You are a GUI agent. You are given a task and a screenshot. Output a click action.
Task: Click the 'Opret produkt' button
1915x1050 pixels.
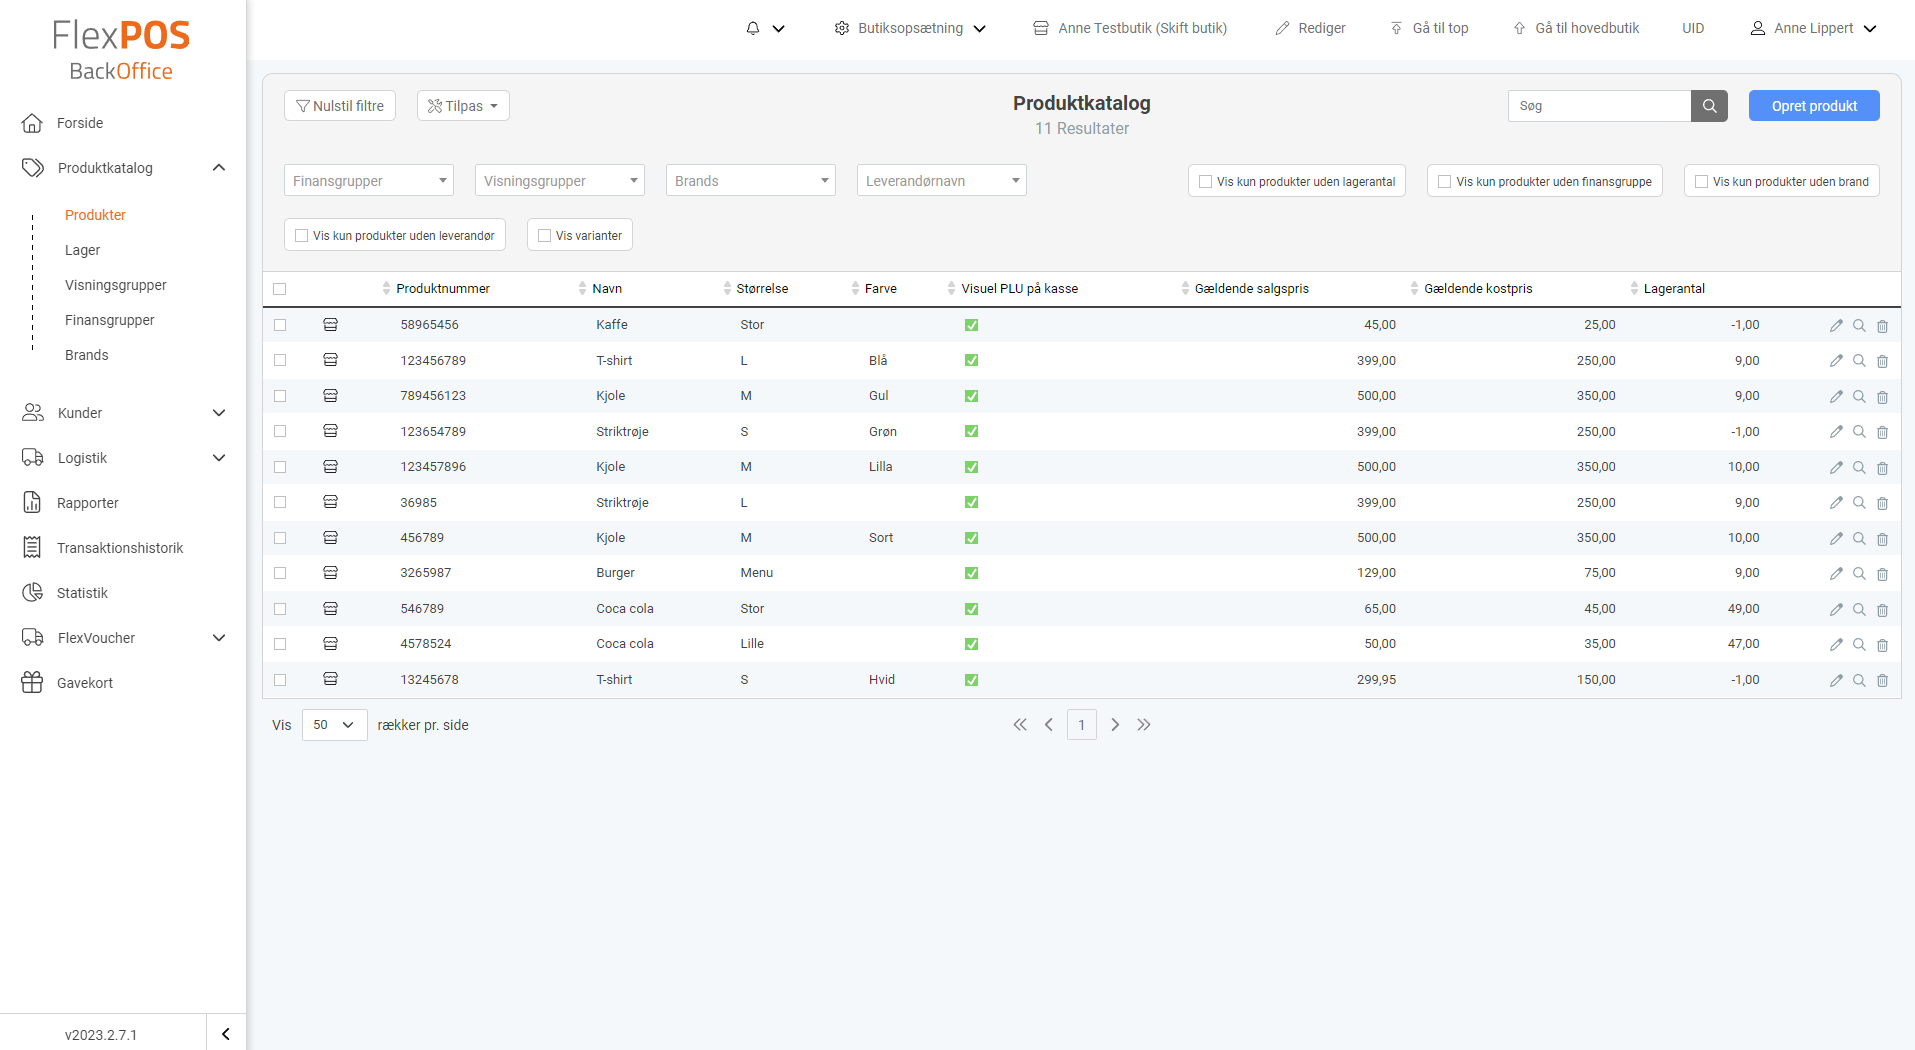click(1813, 105)
